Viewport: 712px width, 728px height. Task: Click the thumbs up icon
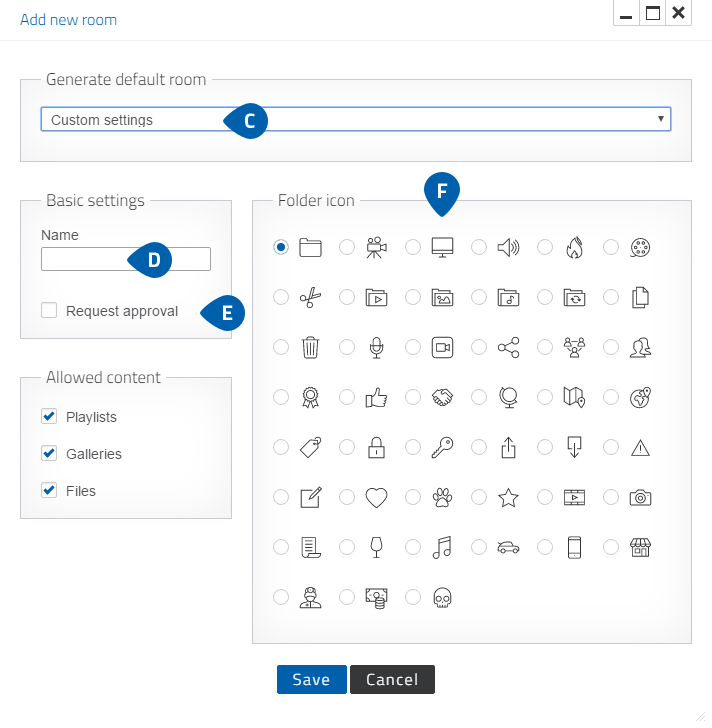click(x=376, y=397)
